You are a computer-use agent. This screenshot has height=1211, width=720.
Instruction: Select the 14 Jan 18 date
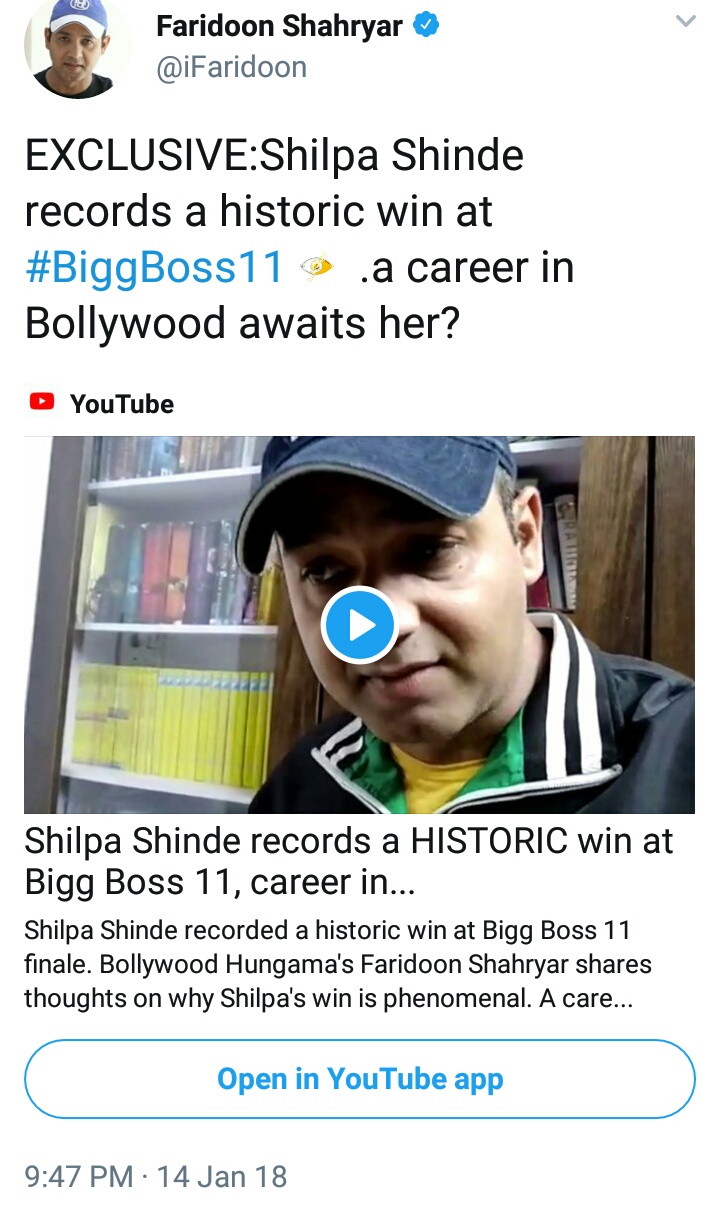[x=222, y=1177]
